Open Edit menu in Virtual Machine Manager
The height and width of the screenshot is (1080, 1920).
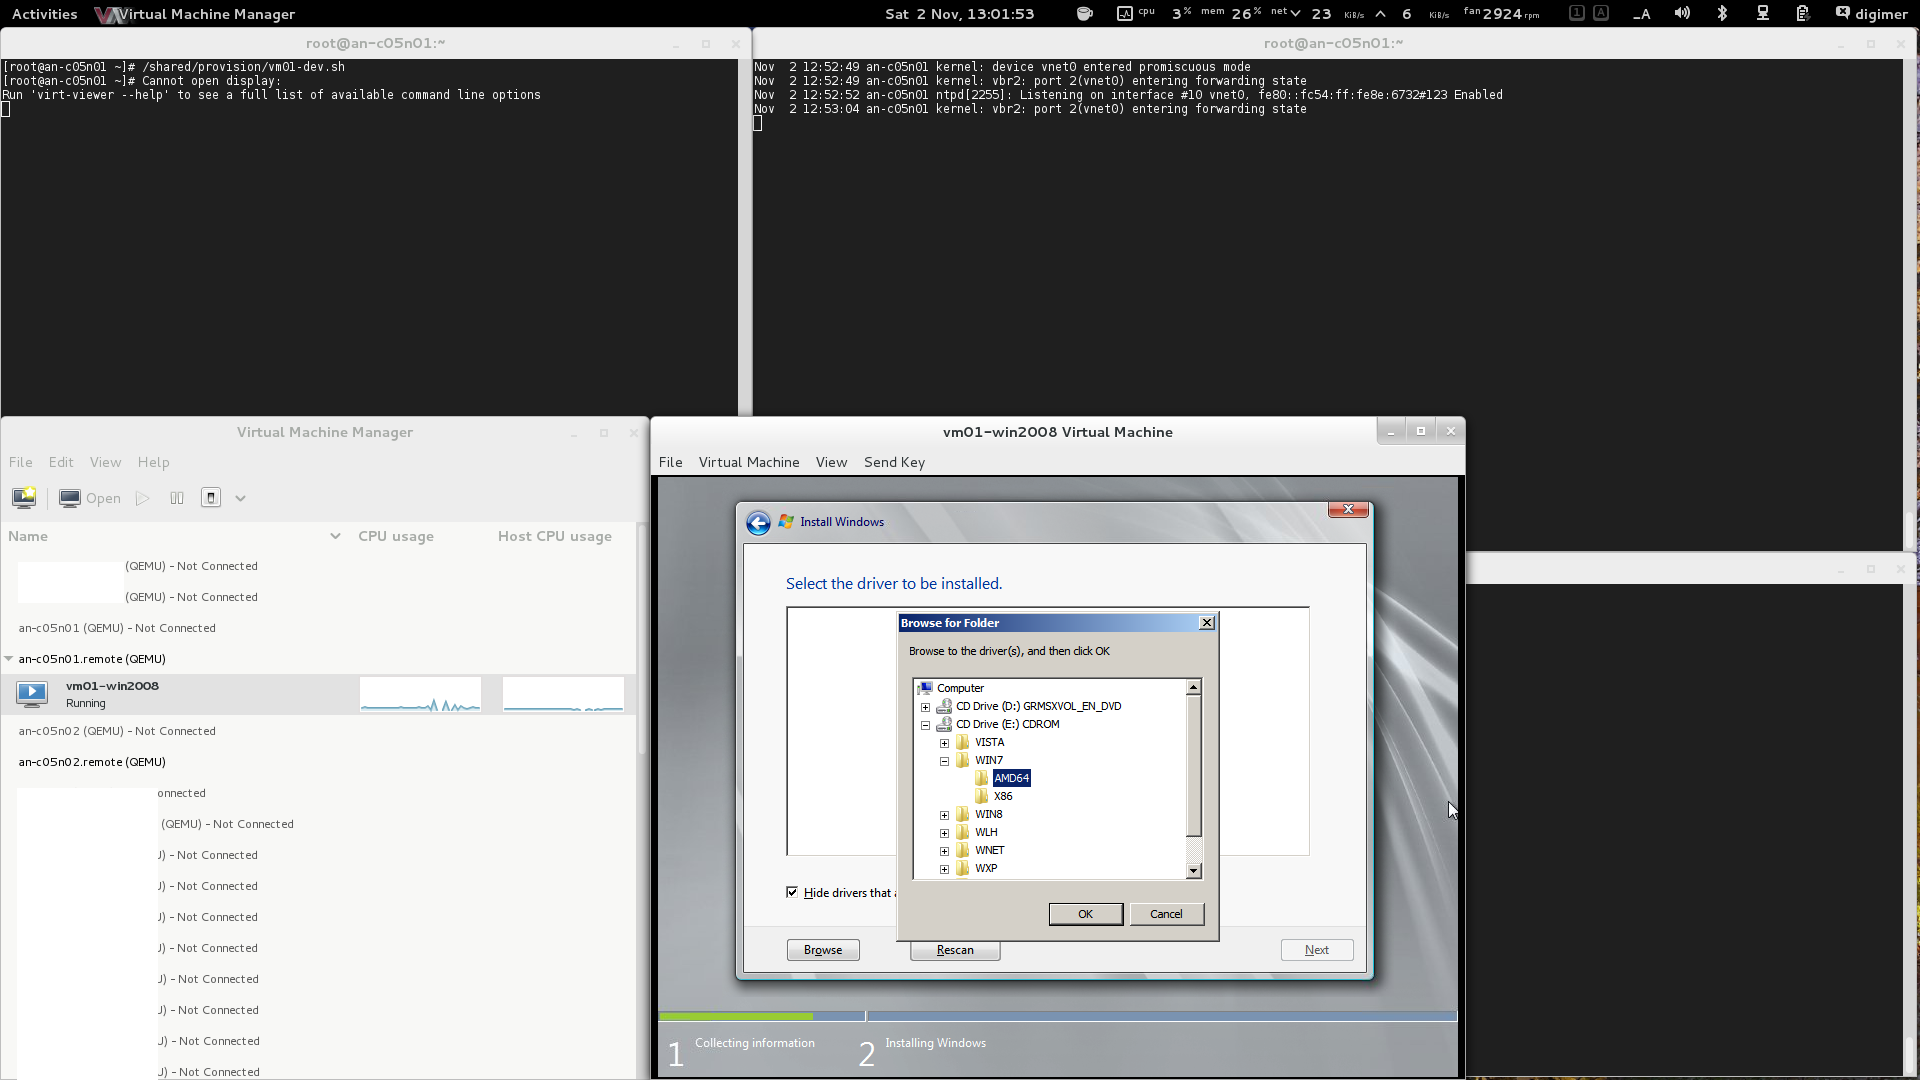(61, 462)
